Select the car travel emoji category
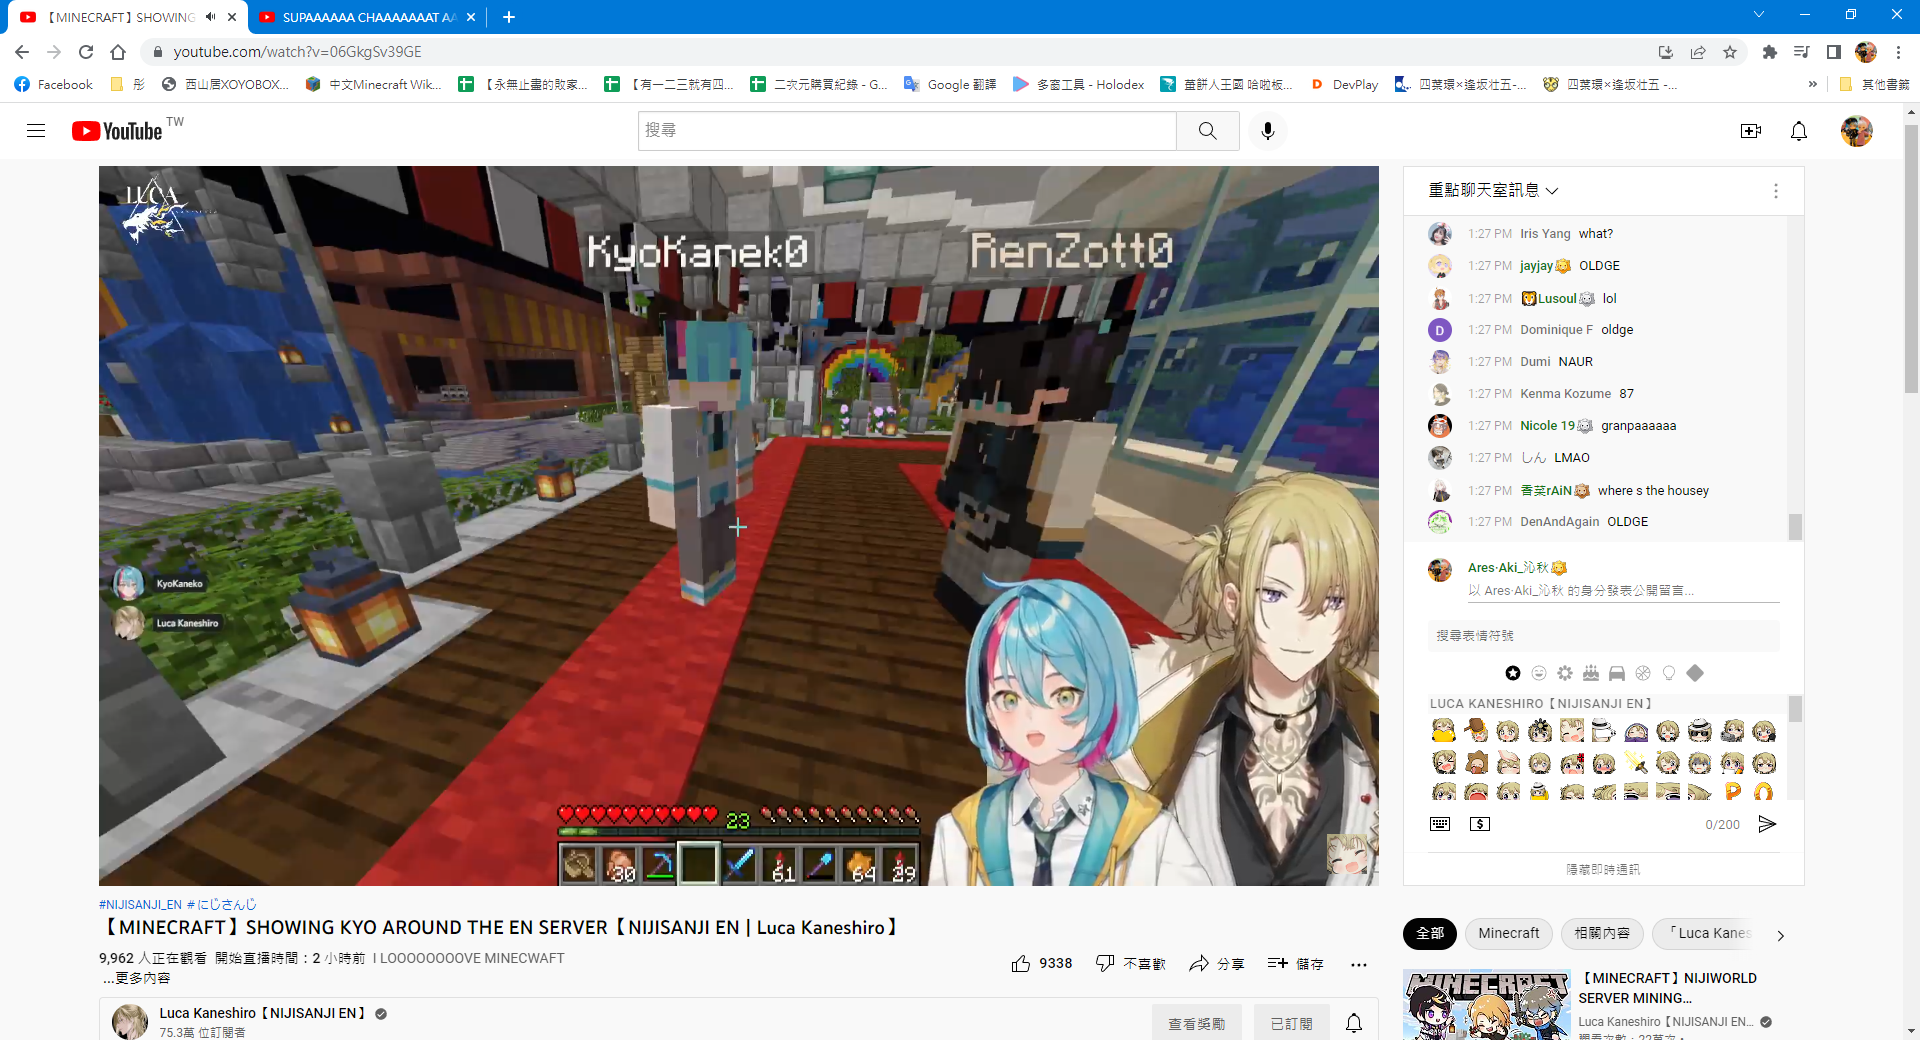The width and height of the screenshot is (1920, 1040). point(1617,673)
